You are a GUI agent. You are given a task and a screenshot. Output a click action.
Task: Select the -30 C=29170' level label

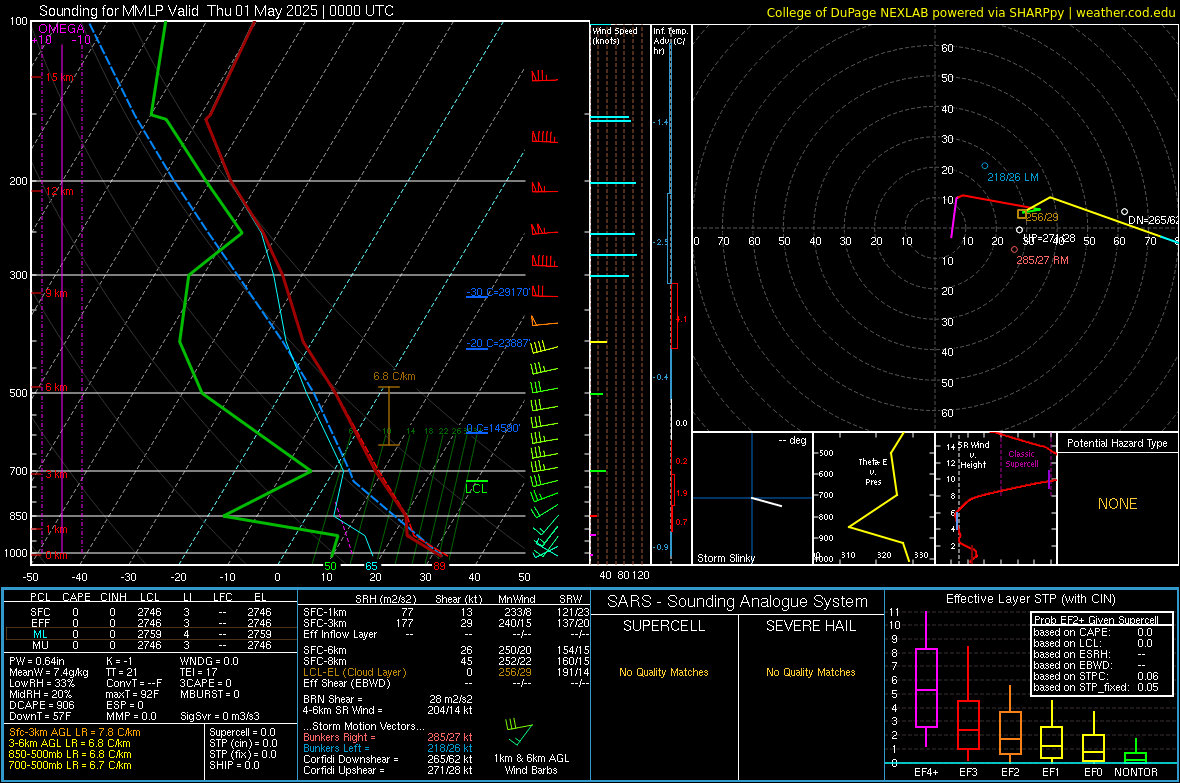pos(498,292)
